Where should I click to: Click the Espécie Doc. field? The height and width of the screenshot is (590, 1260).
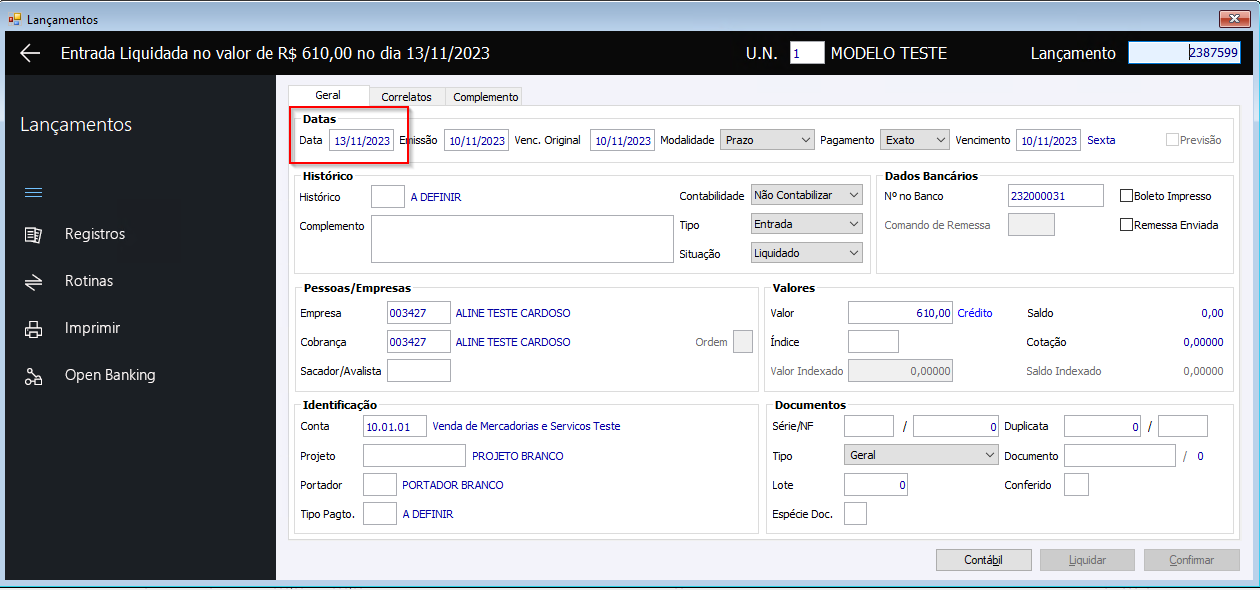click(856, 514)
